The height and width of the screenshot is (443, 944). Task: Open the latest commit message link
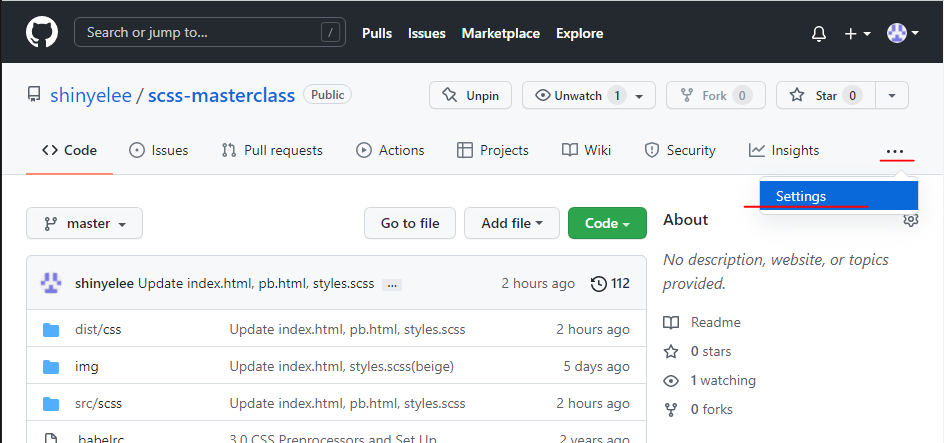click(256, 283)
